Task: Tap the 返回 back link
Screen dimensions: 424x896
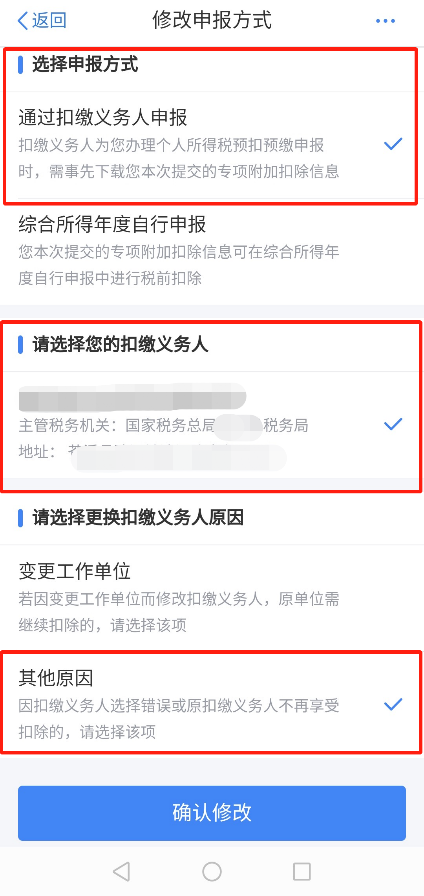Action: point(42,21)
